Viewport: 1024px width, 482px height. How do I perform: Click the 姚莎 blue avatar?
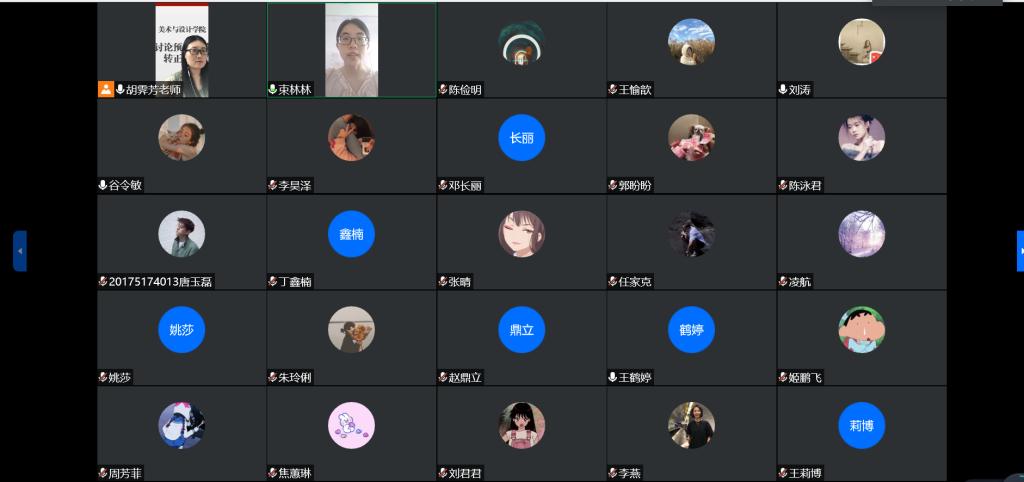coord(182,330)
